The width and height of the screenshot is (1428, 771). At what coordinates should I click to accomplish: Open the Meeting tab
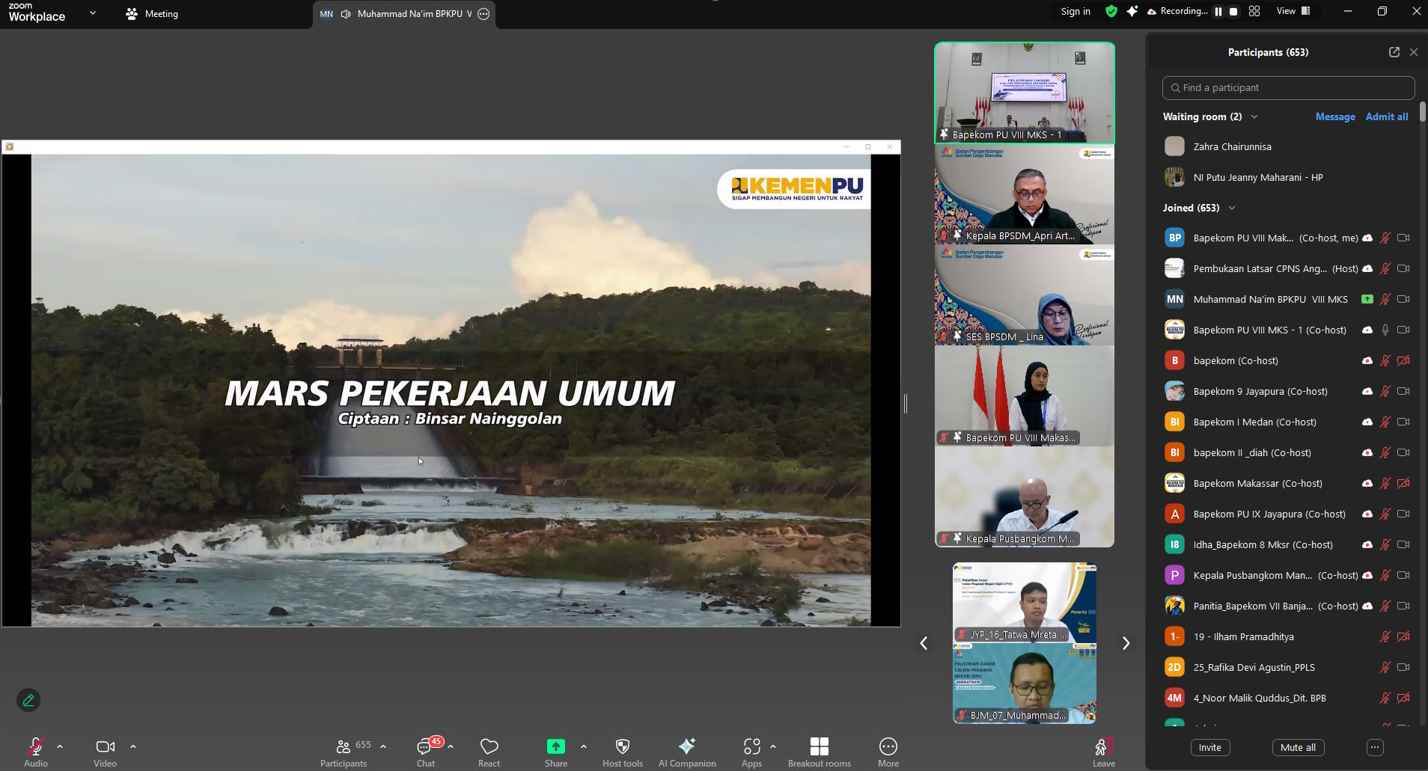(152, 14)
